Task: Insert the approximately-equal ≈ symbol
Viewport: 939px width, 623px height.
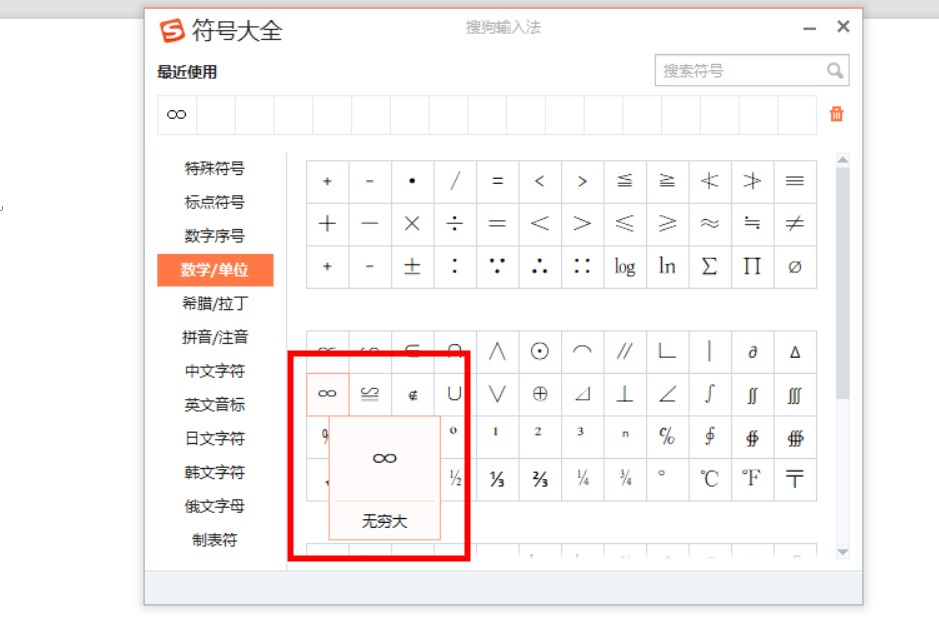Action: (x=710, y=224)
